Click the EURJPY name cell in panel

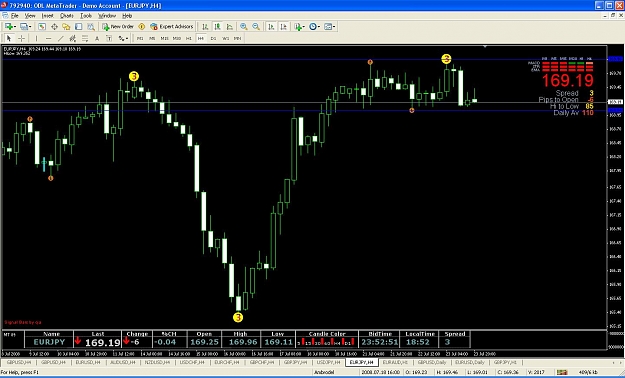click(49, 342)
